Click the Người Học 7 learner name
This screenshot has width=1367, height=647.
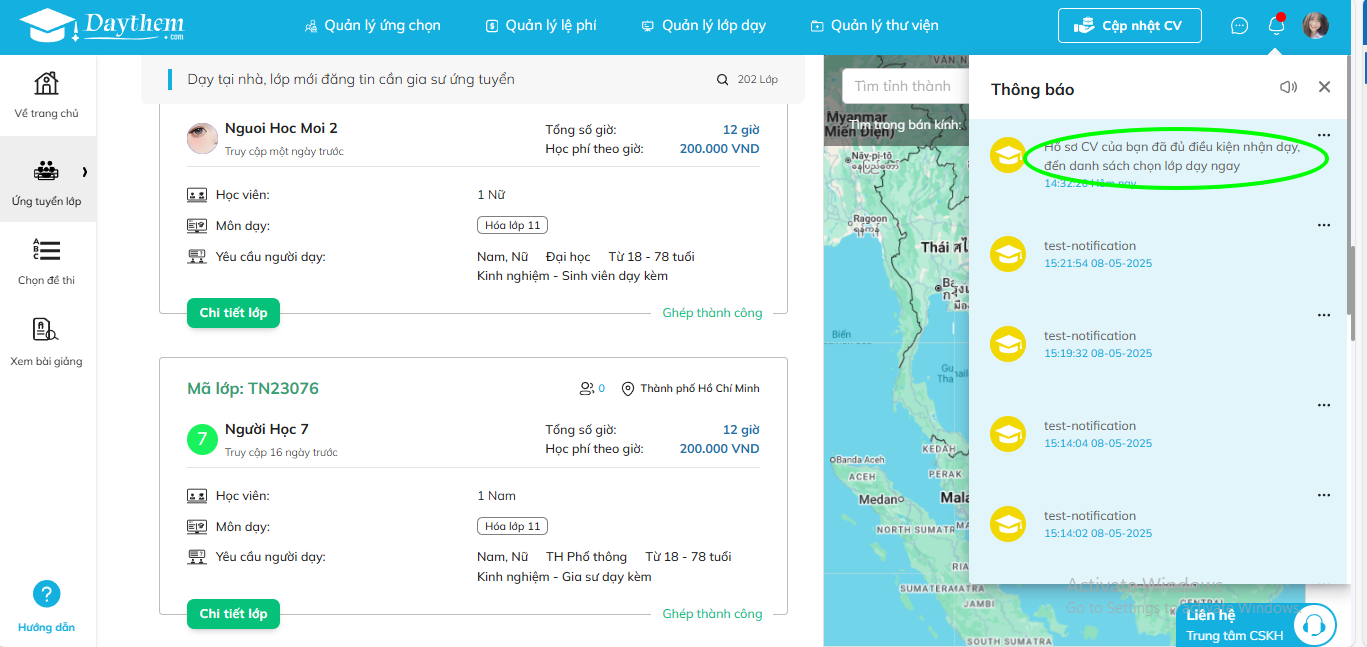pos(267,429)
